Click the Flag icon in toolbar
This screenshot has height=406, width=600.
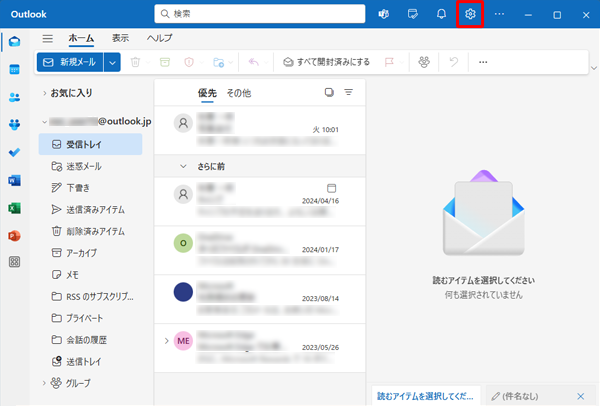(x=389, y=62)
